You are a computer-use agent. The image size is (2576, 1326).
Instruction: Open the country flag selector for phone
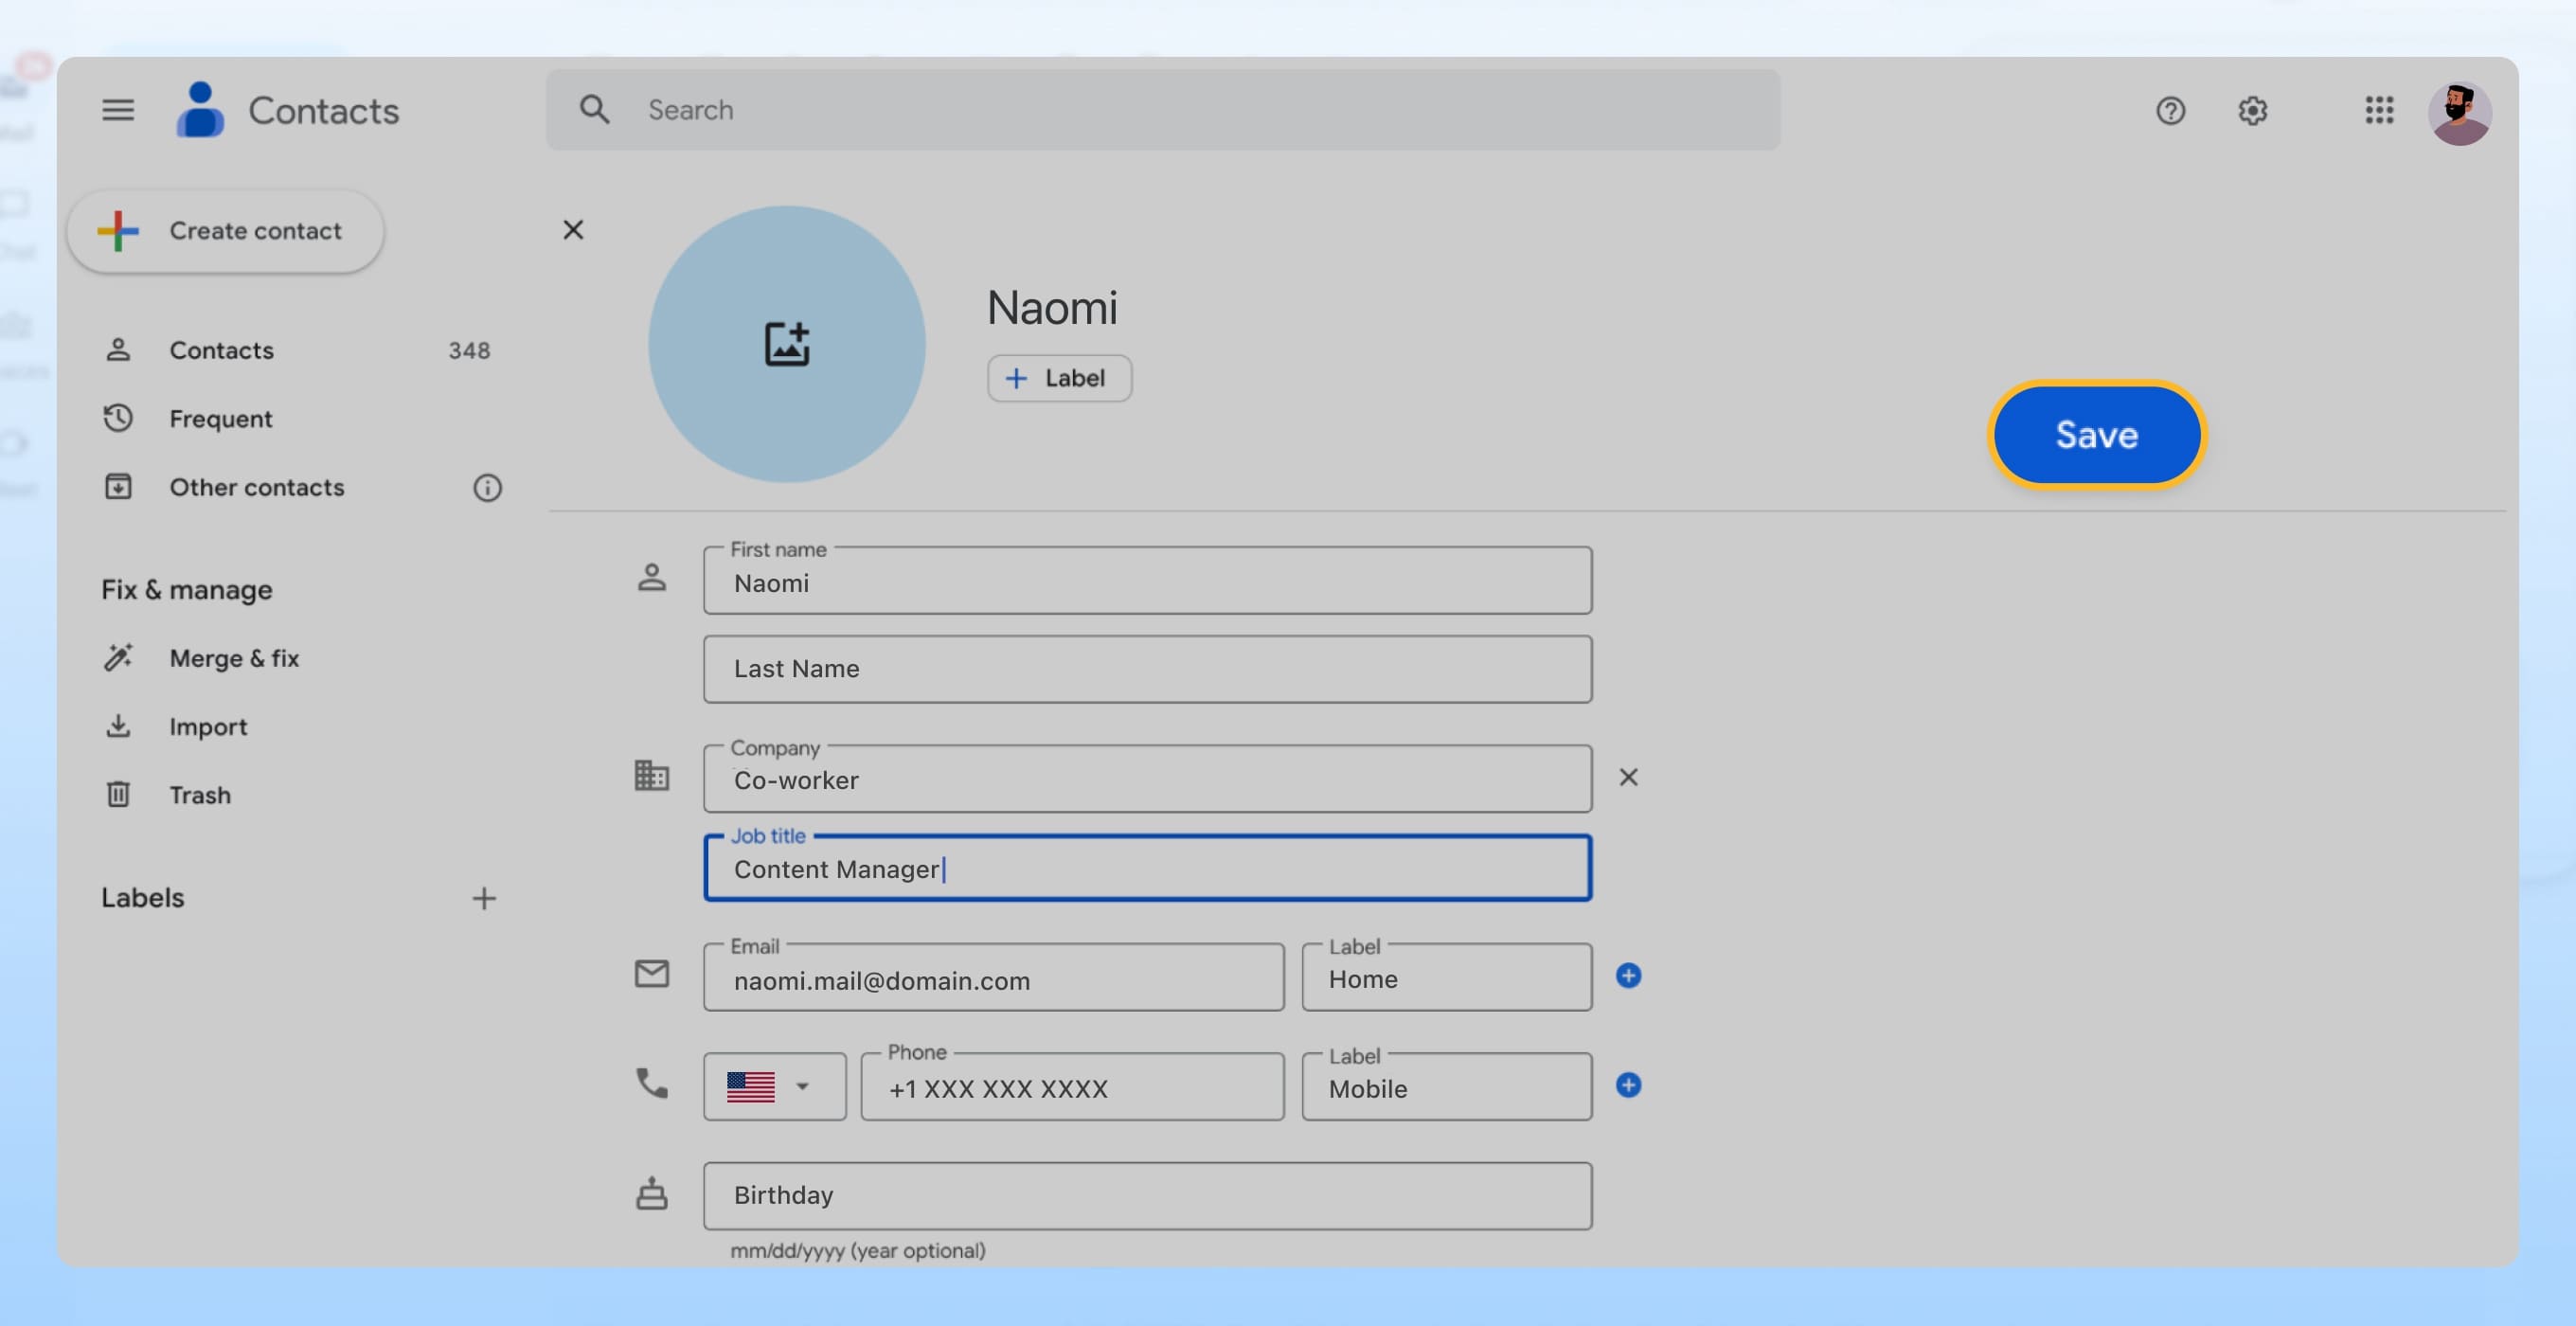(x=774, y=1086)
